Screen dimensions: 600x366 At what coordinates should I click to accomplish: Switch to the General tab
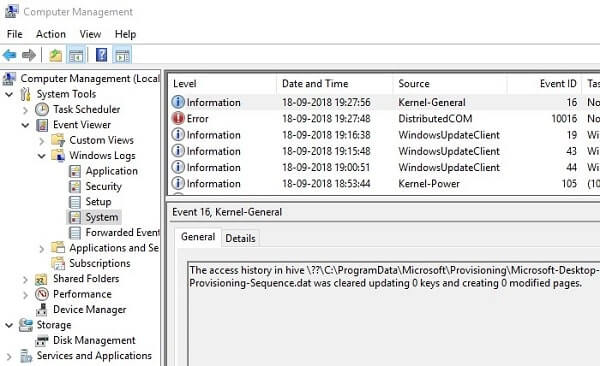(198, 237)
